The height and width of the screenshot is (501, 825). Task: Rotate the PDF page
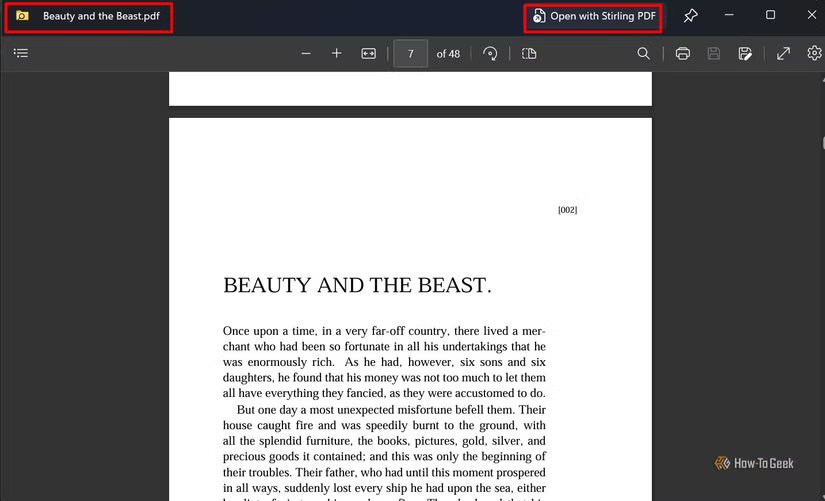point(490,53)
